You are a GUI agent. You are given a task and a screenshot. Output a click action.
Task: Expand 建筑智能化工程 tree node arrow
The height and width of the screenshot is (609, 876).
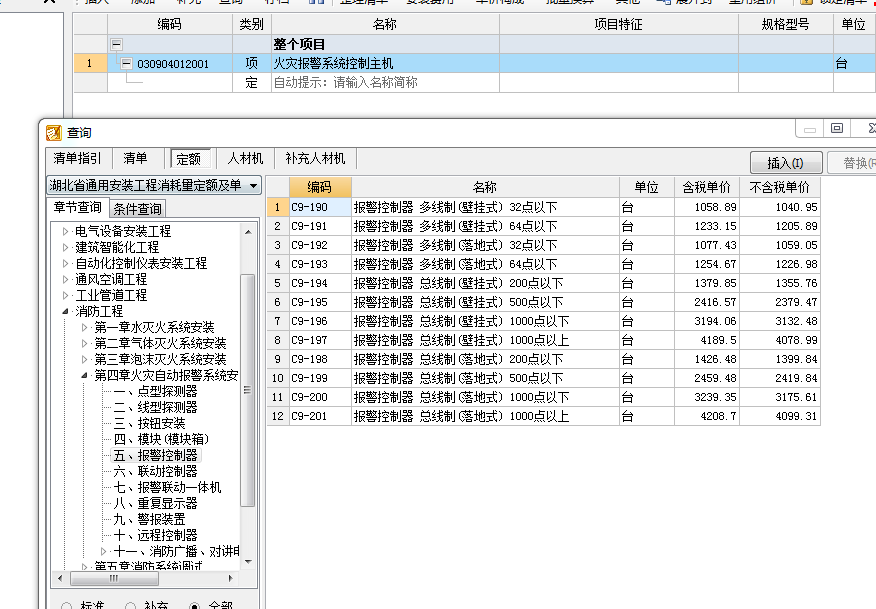click(65, 247)
